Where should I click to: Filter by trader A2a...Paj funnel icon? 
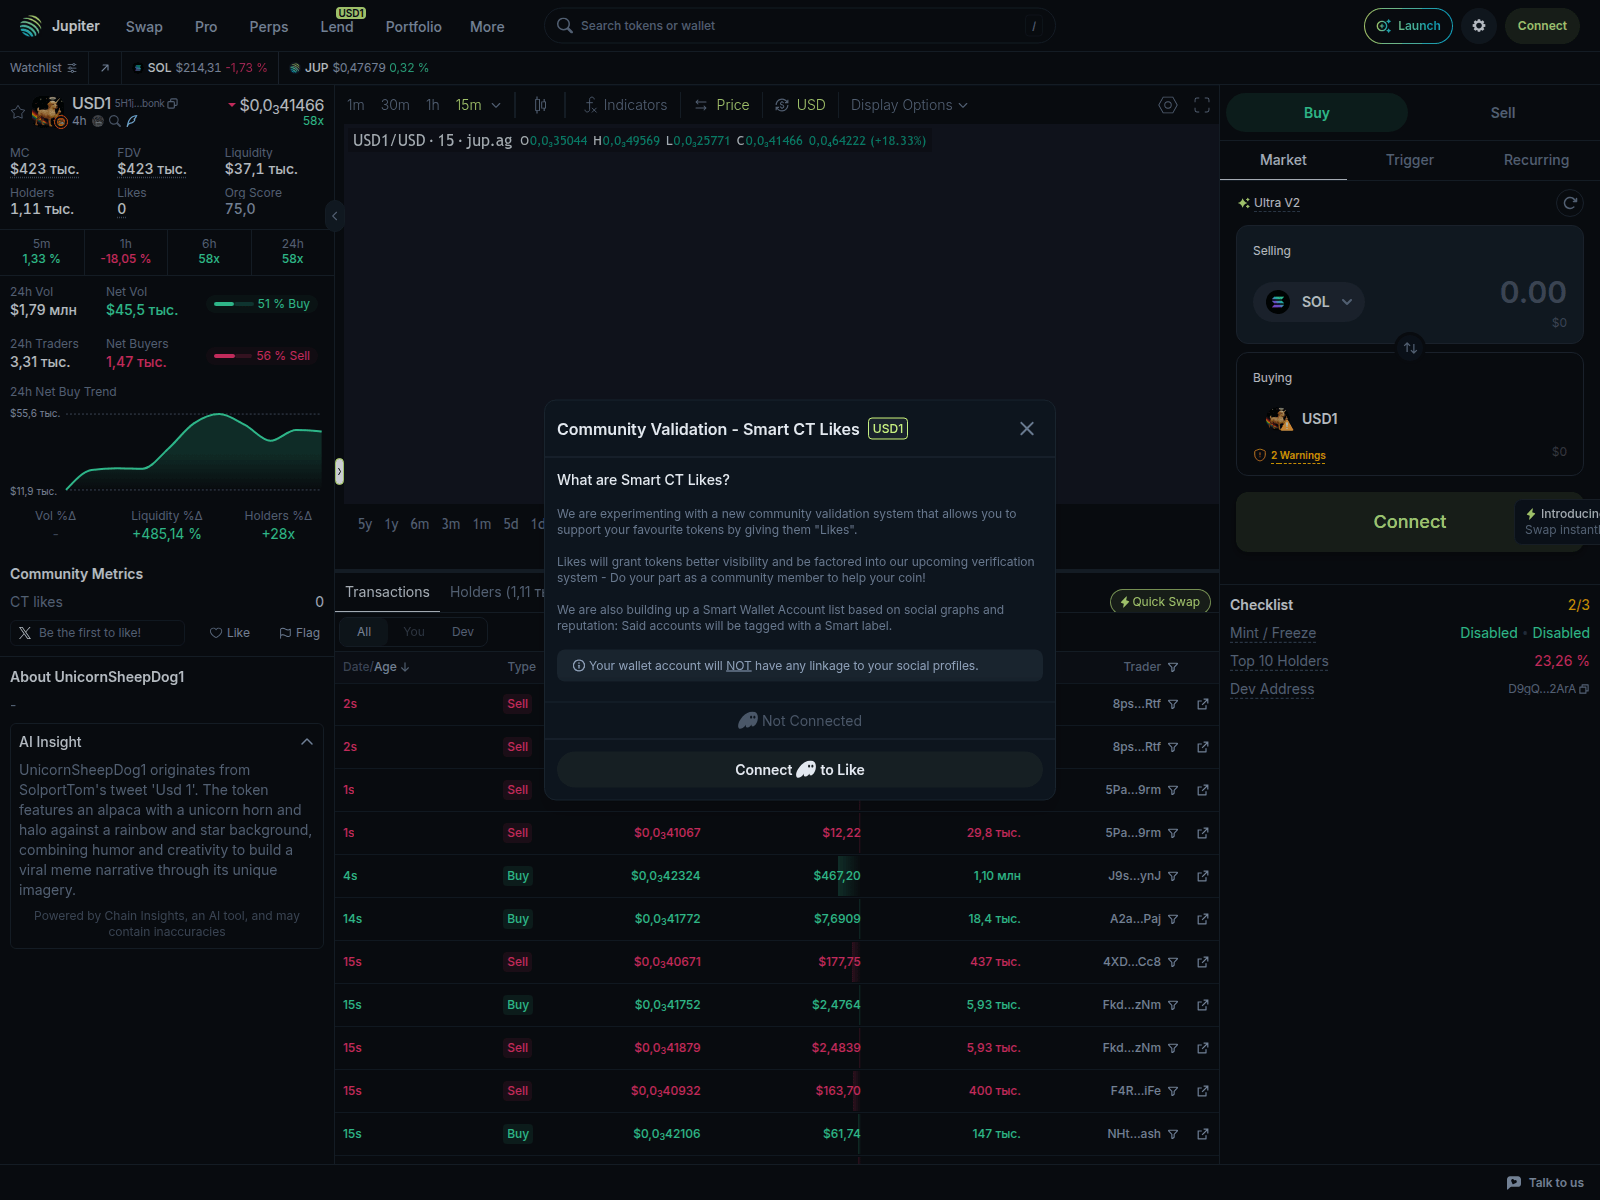click(x=1173, y=919)
